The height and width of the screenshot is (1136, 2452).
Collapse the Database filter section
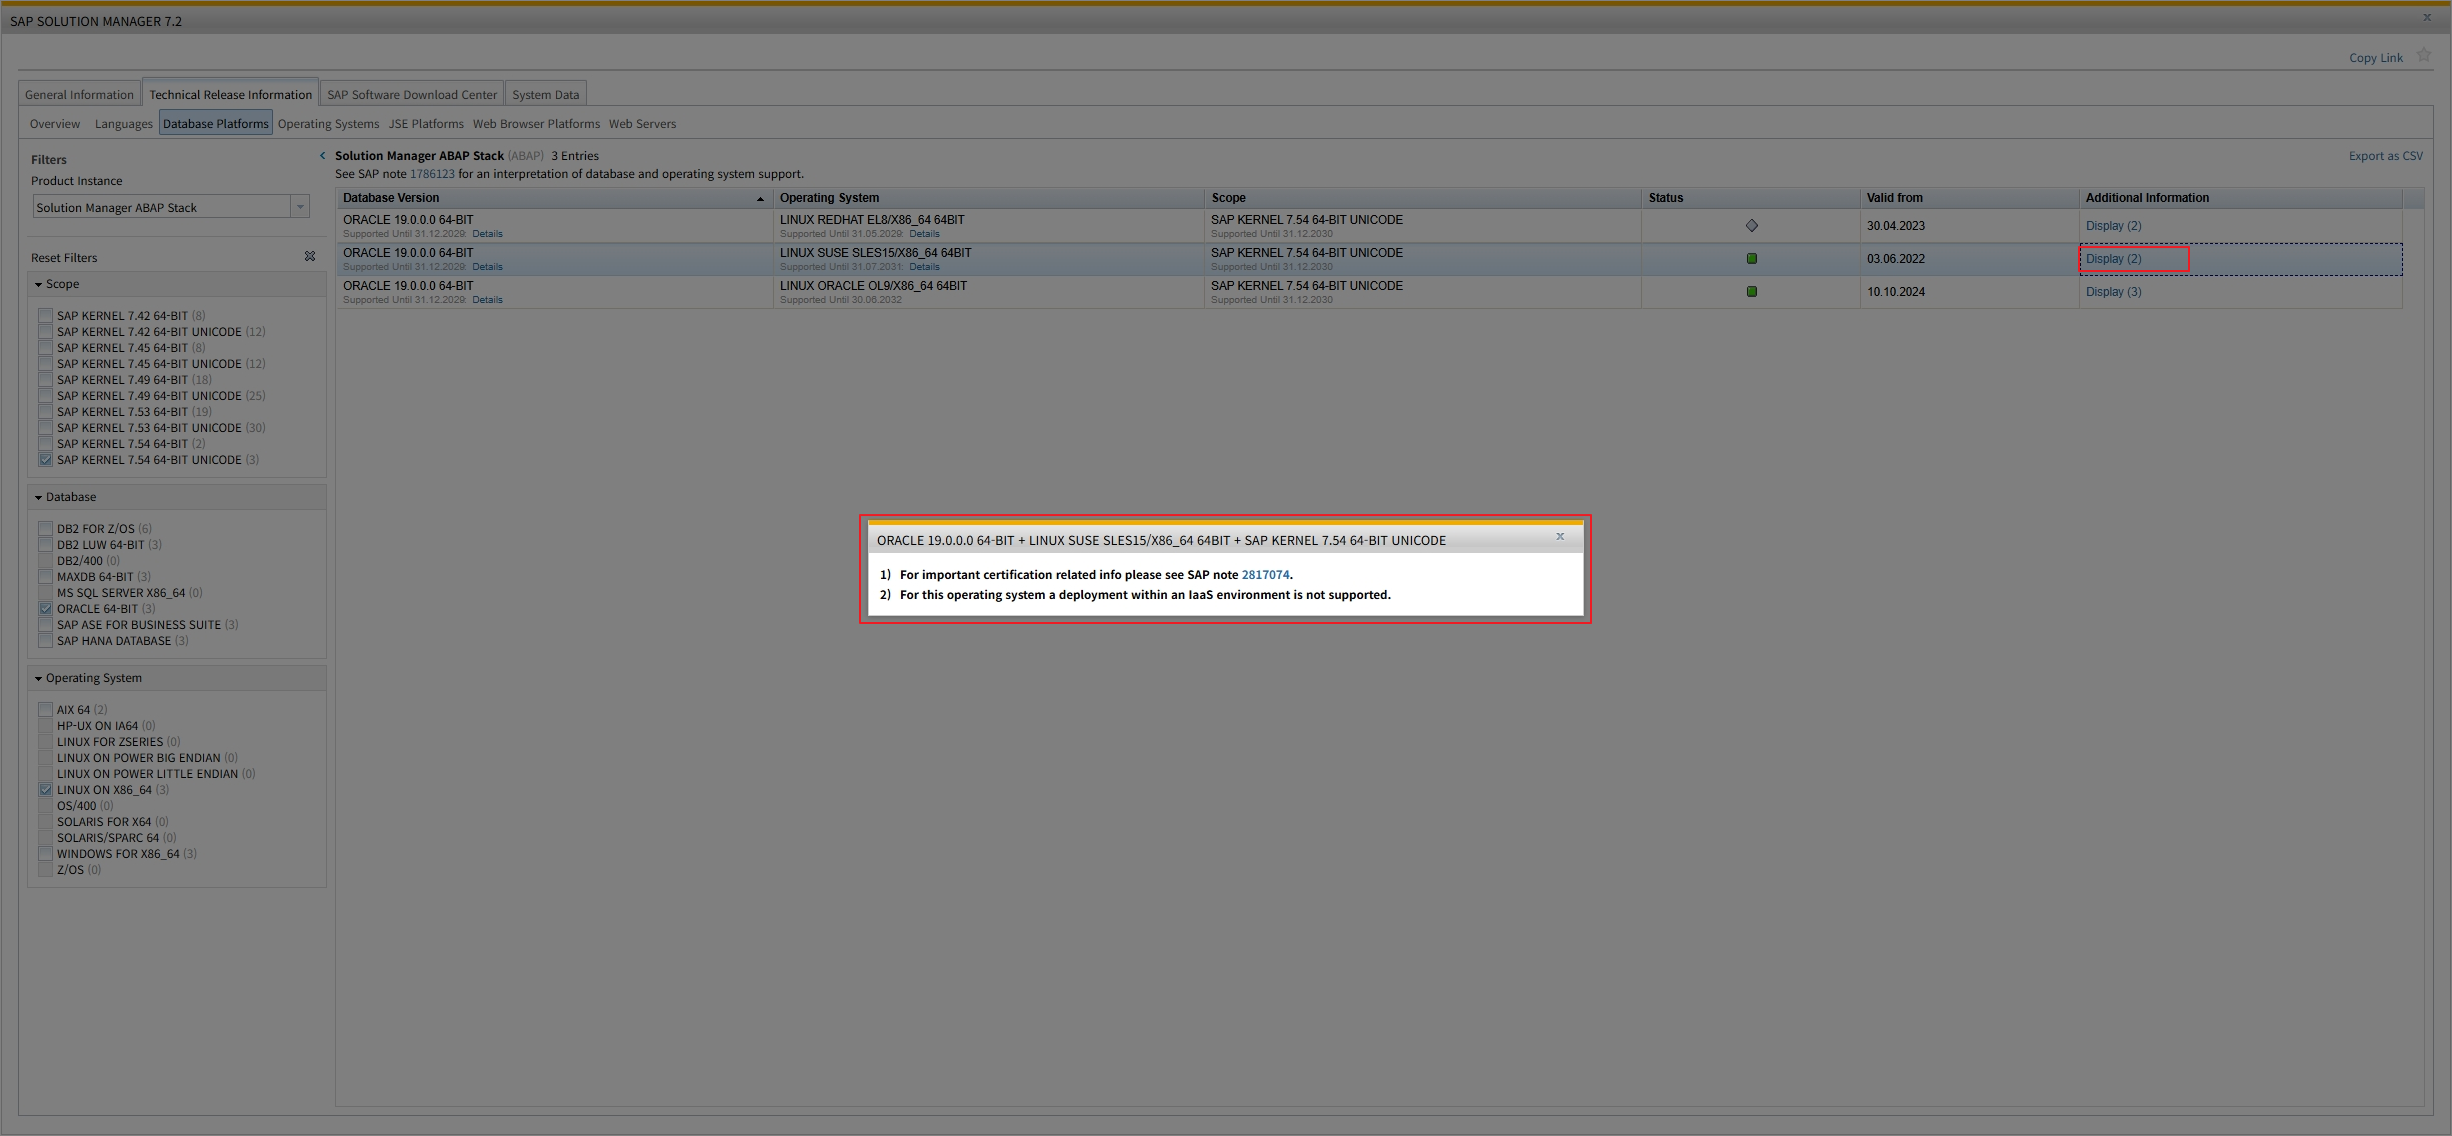[38, 498]
